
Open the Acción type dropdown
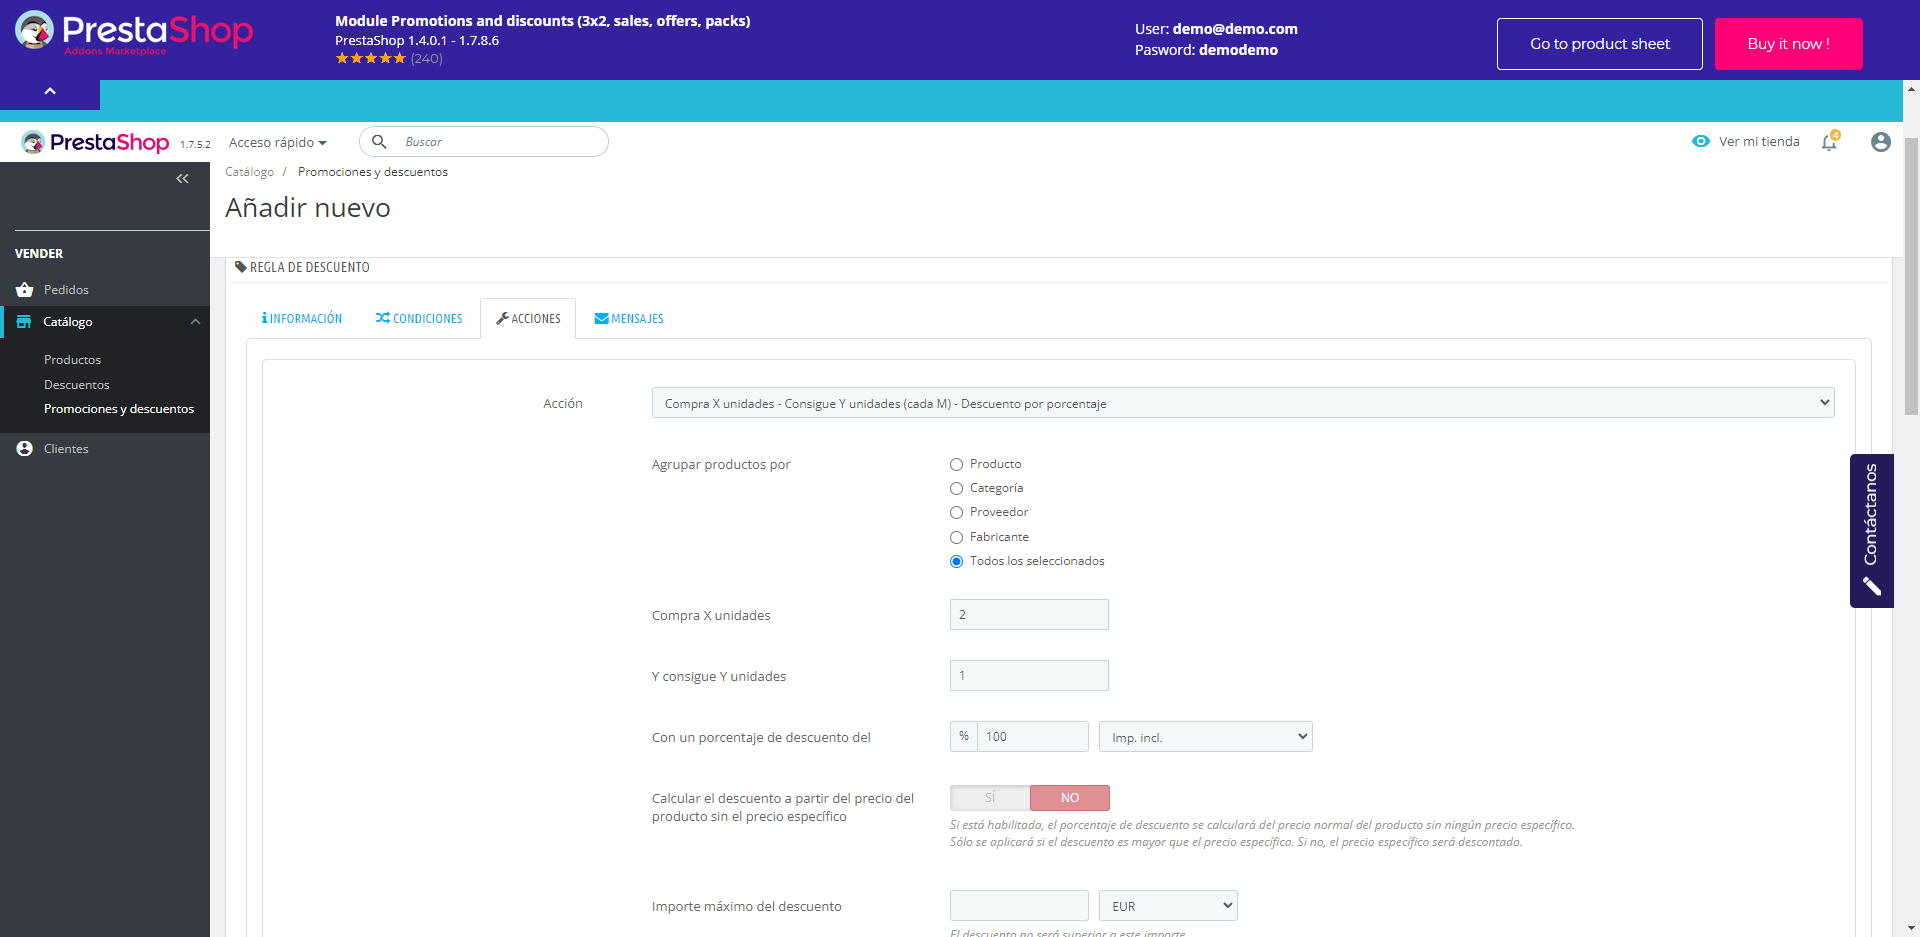pyautogui.click(x=1243, y=403)
